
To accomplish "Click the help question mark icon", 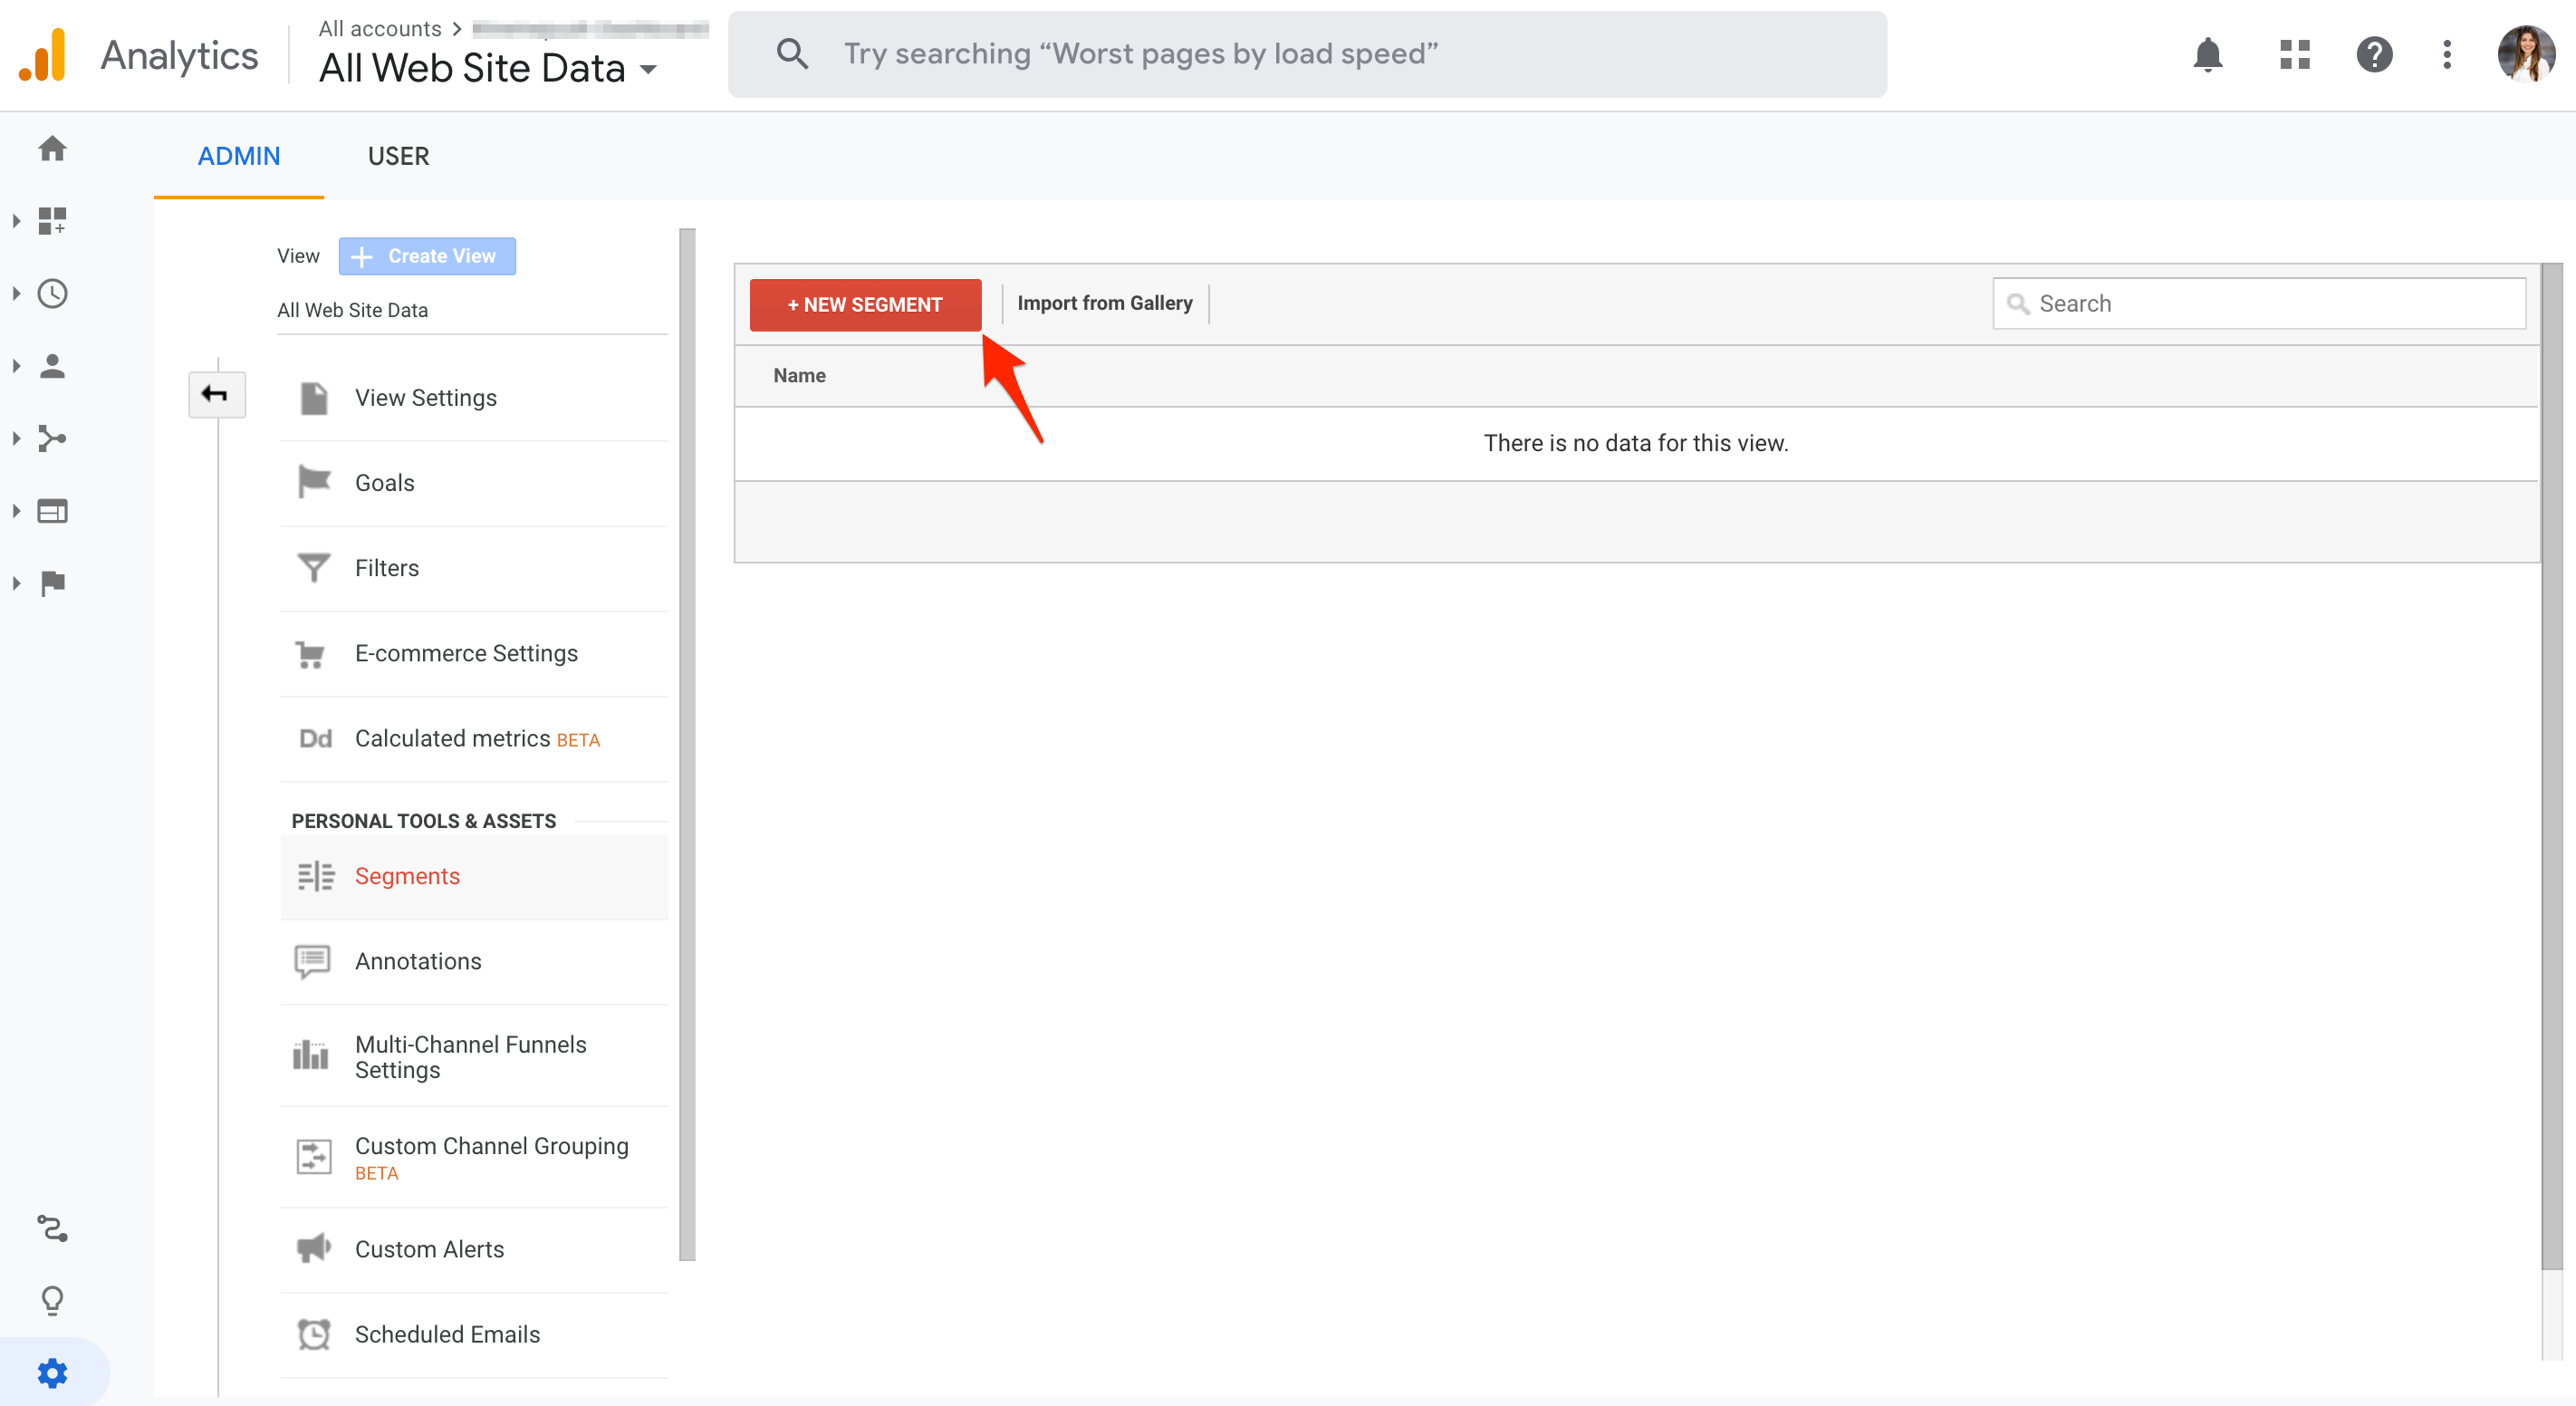I will click(x=2374, y=54).
